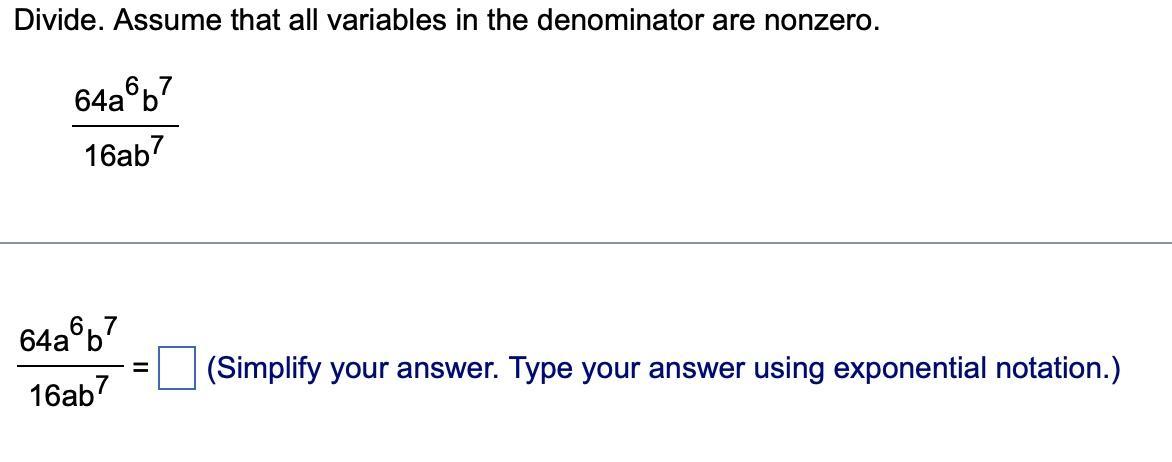Click the horizontal divider line between sections
The width and height of the screenshot is (1172, 462).
click(x=586, y=243)
